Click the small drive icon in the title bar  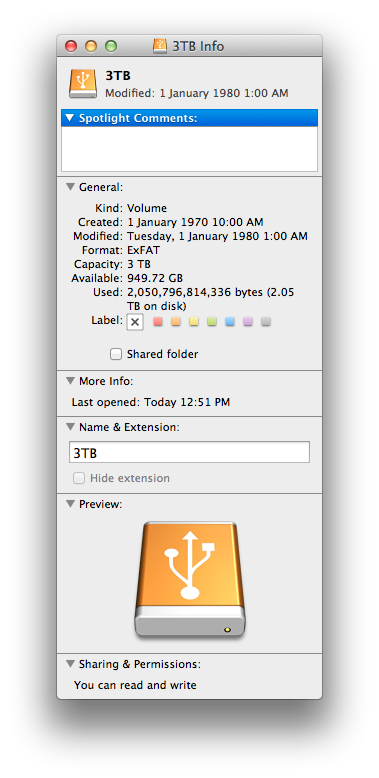click(x=159, y=46)
